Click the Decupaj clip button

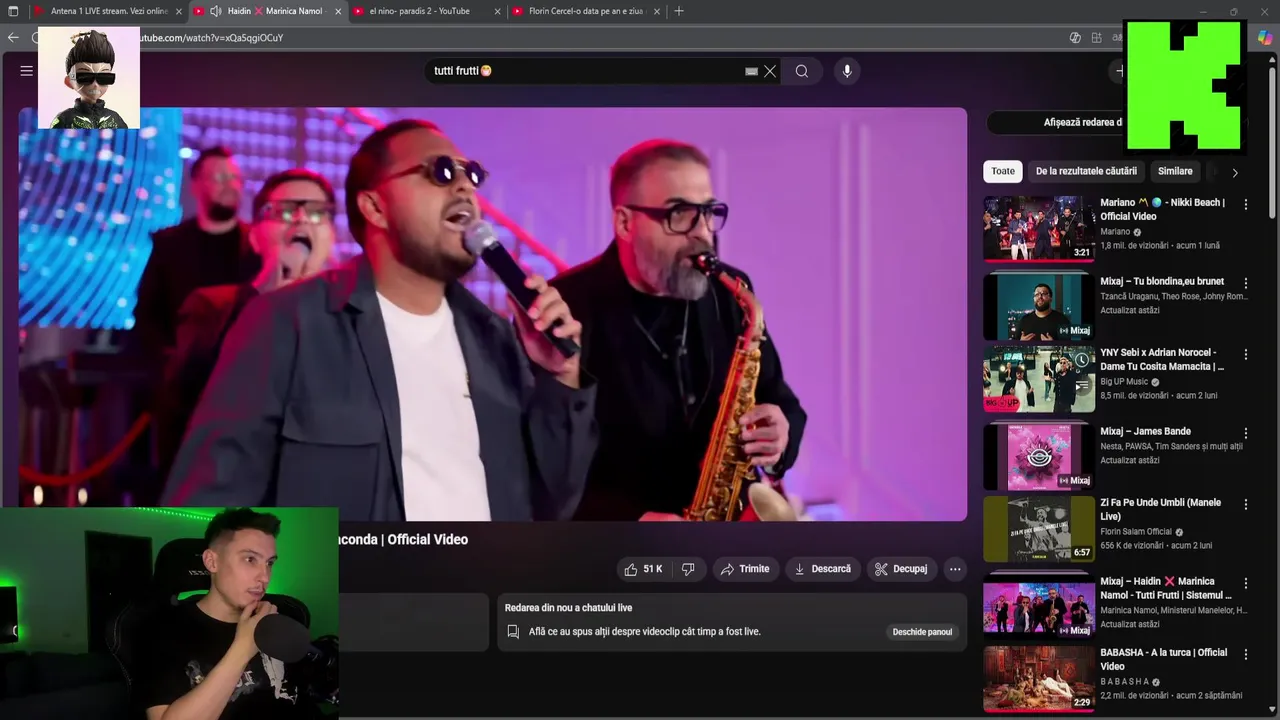pyautogui.click(x=901, y=569)
